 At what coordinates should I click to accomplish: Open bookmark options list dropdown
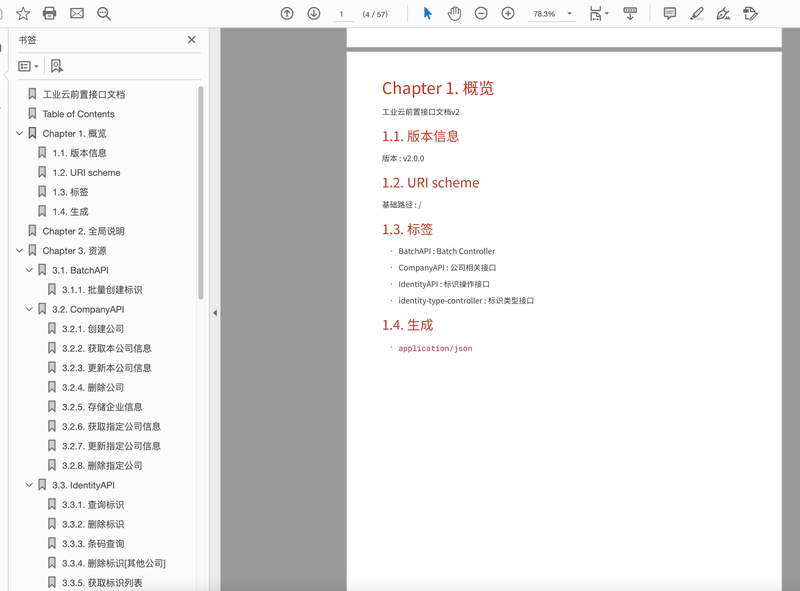click(x=29, y=66)
